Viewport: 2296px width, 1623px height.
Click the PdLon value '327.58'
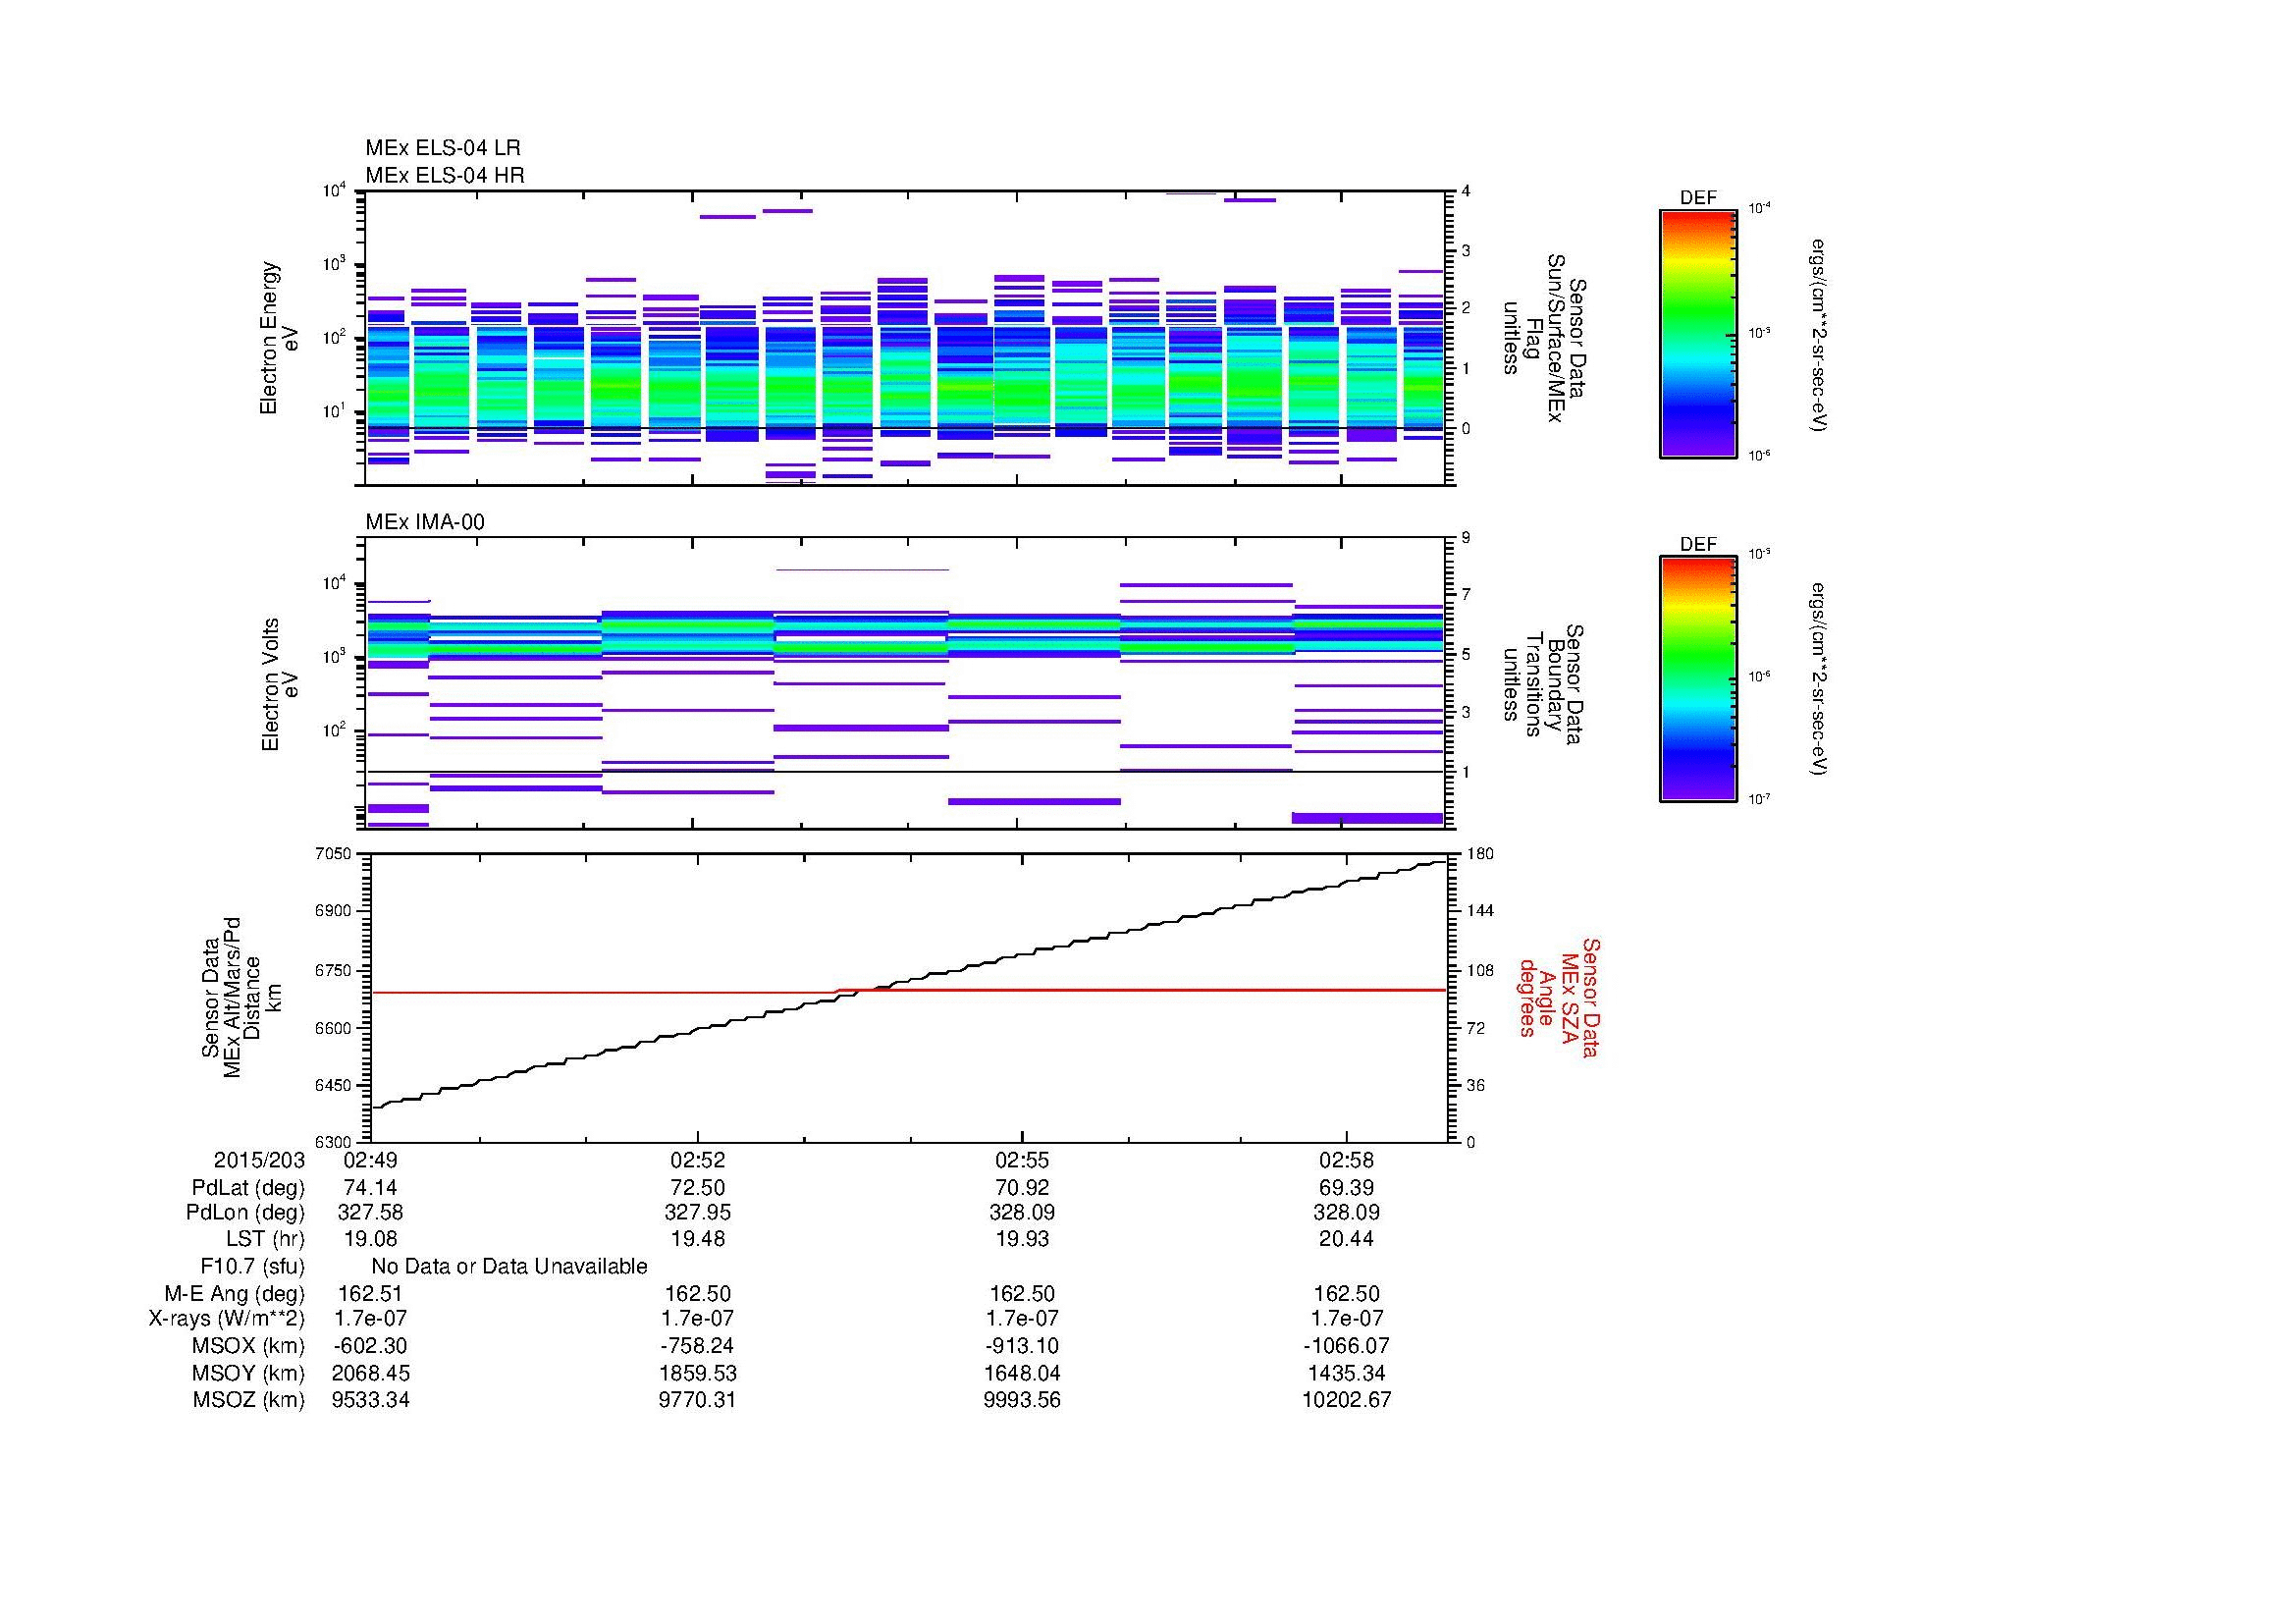point(370,1212)
